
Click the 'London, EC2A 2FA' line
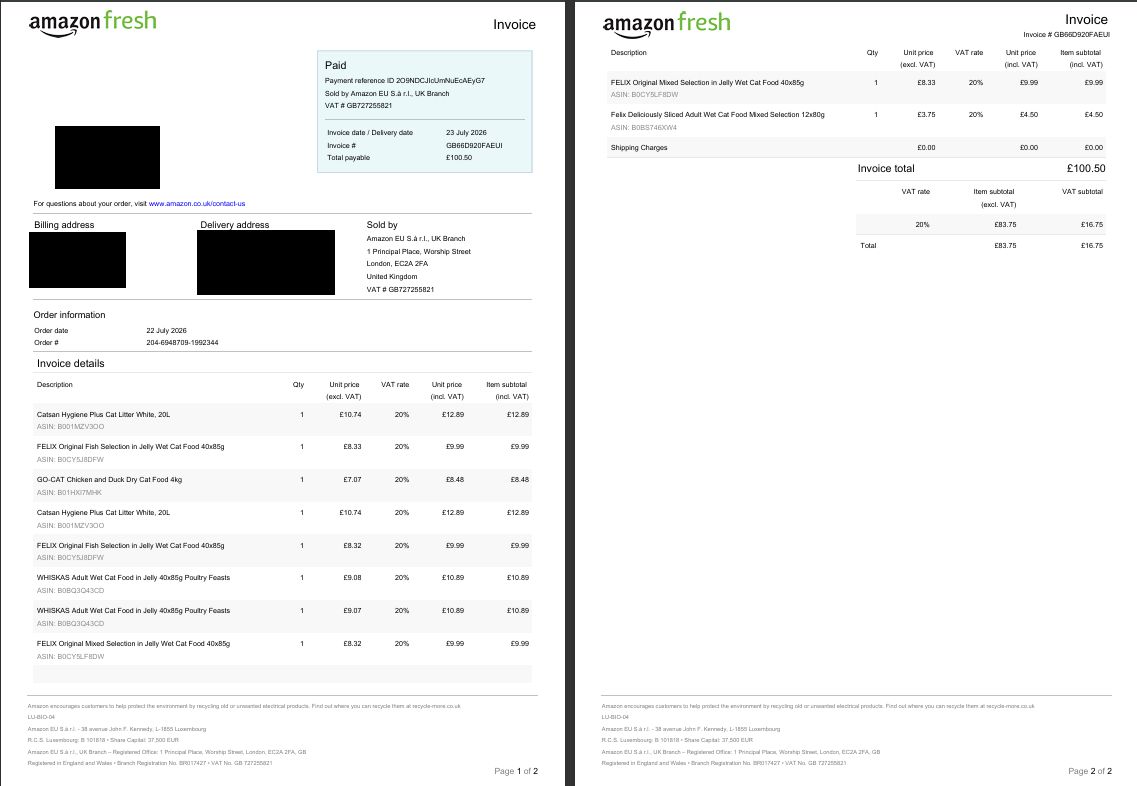pos(397,264)
